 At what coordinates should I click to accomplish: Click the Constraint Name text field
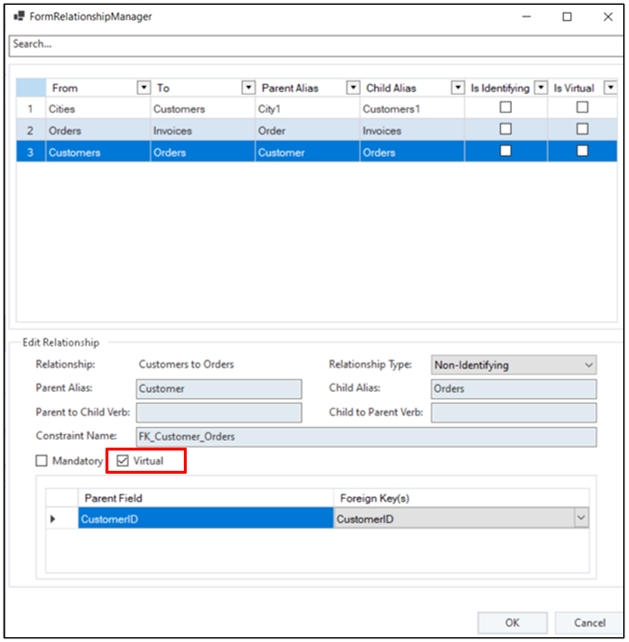pos(365,437)
